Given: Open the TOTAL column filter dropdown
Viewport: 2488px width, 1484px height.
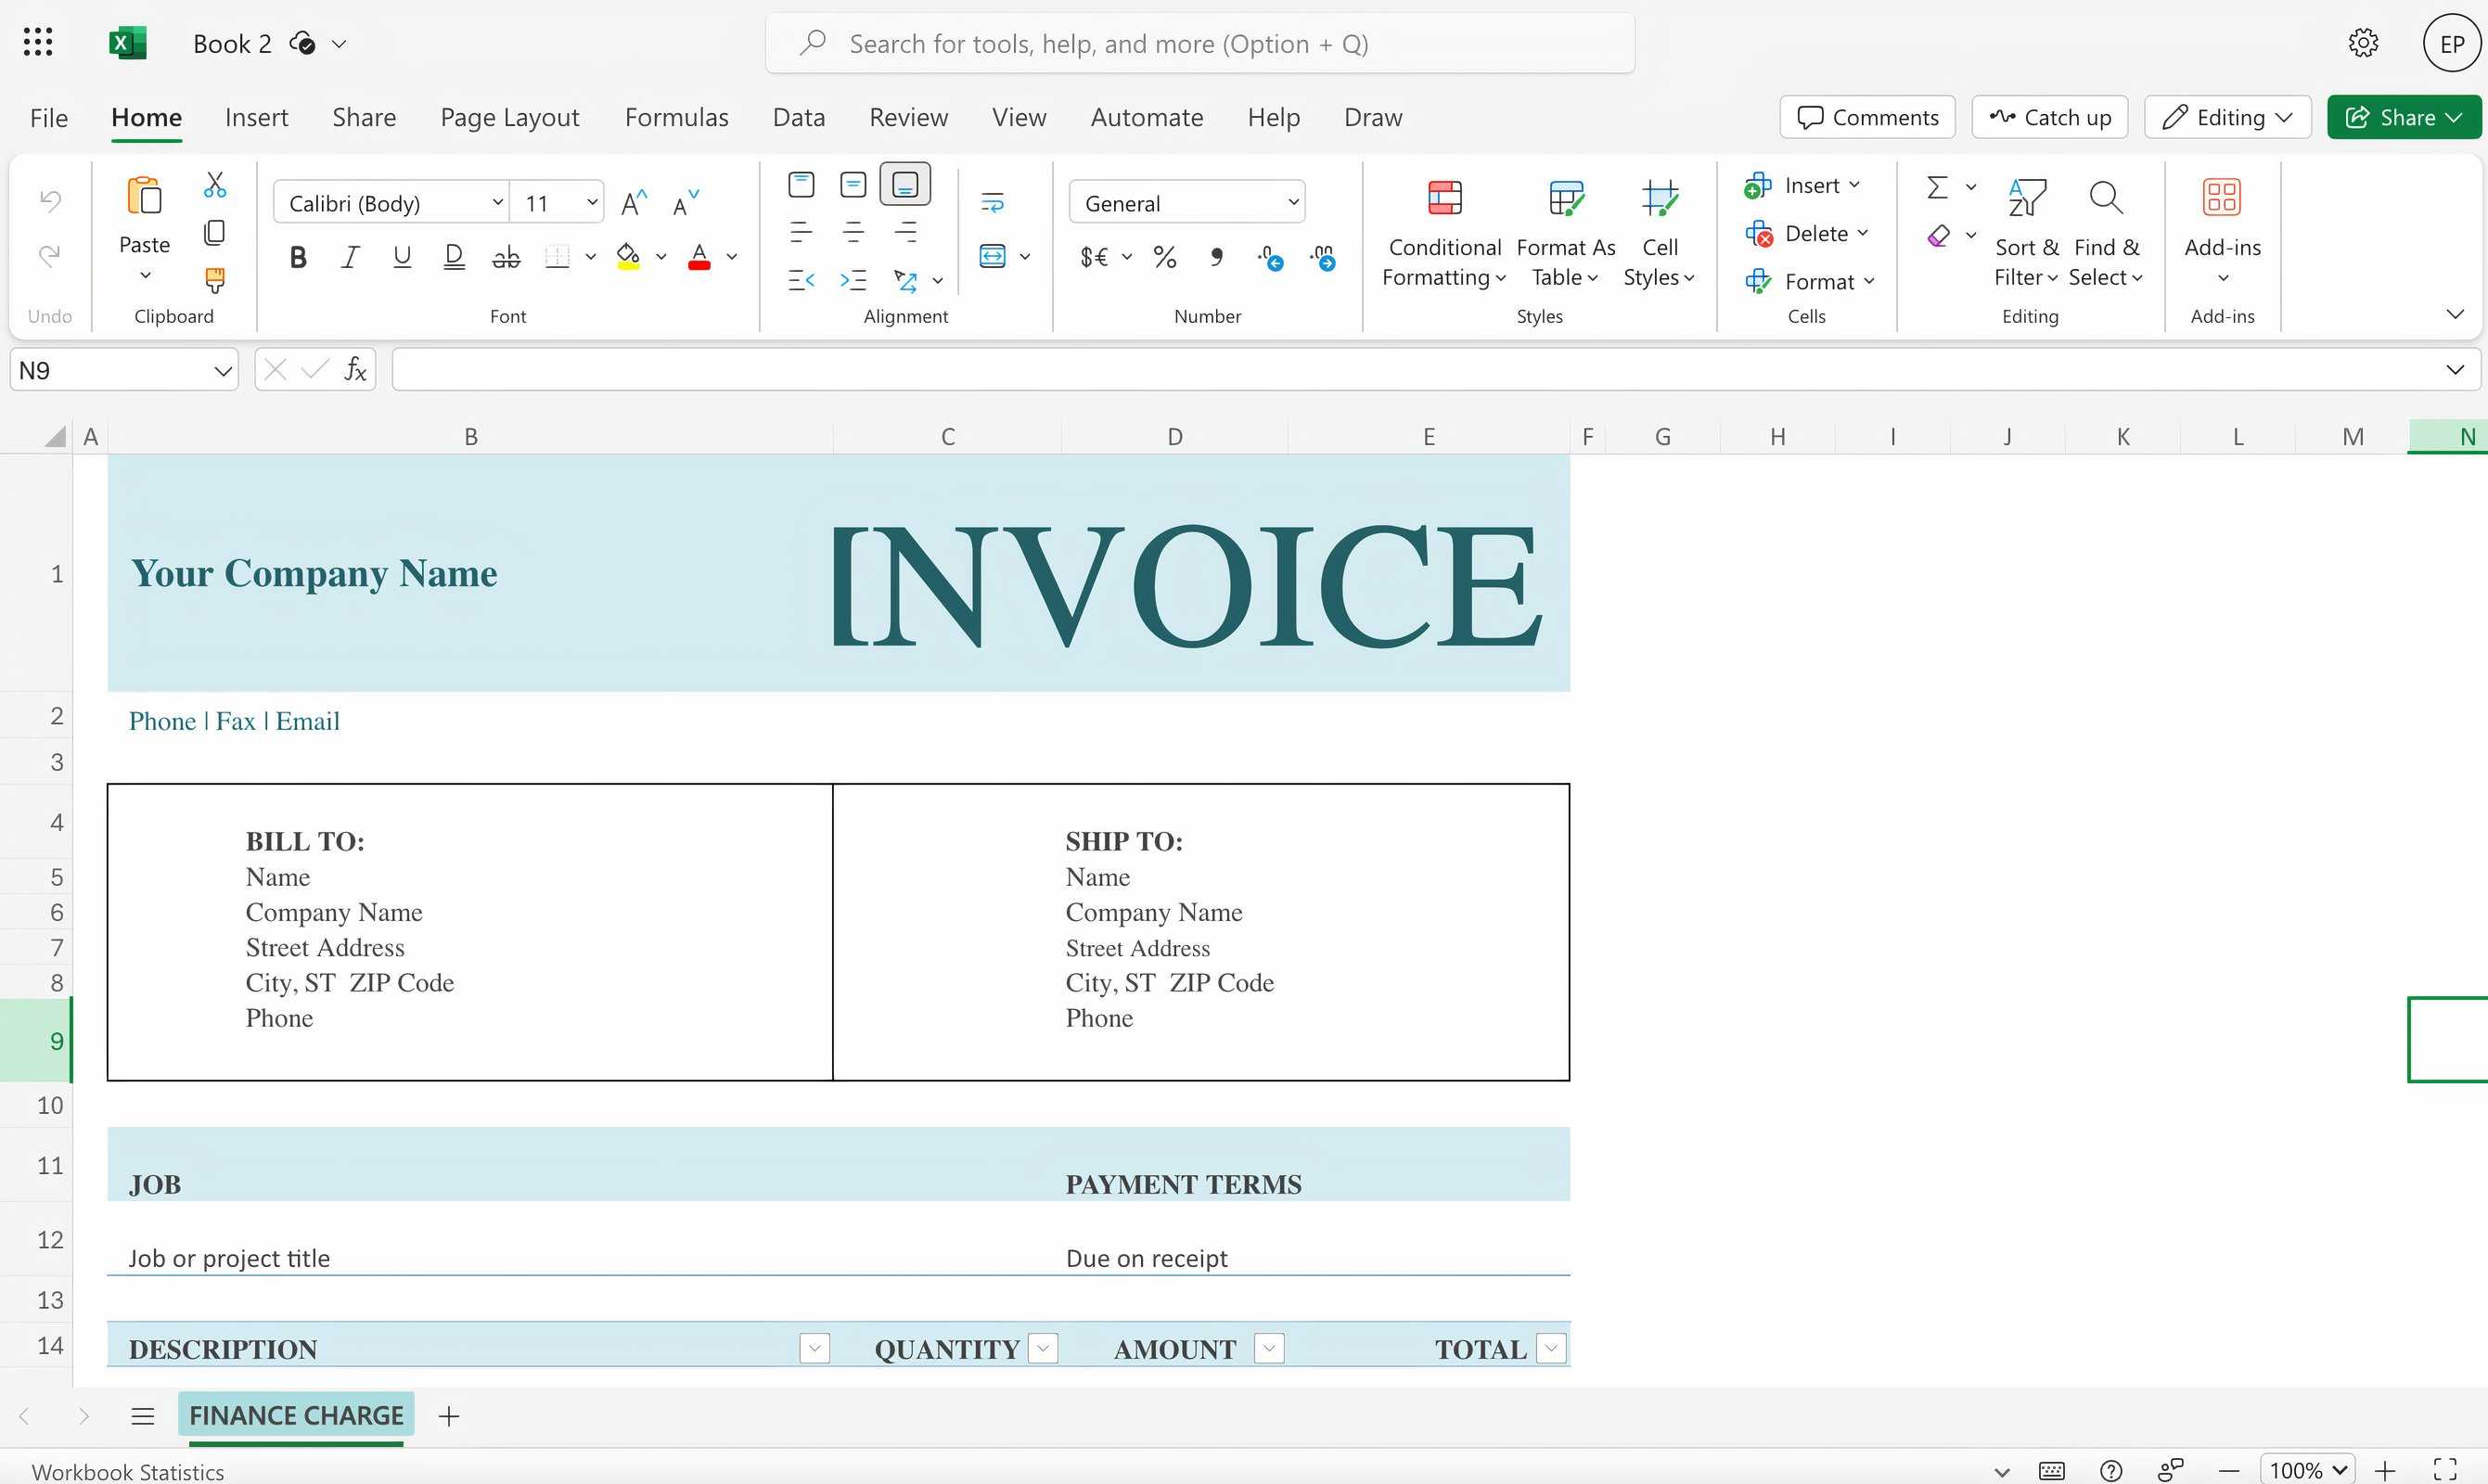Looking at the screenshot, I should [1551, 1348].
